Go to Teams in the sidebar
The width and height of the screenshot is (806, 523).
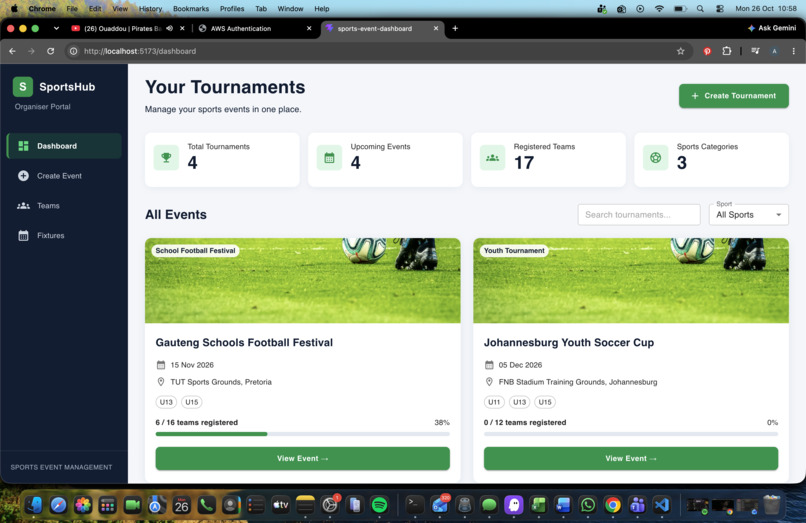pyautogui.click(x=64, y=206)
